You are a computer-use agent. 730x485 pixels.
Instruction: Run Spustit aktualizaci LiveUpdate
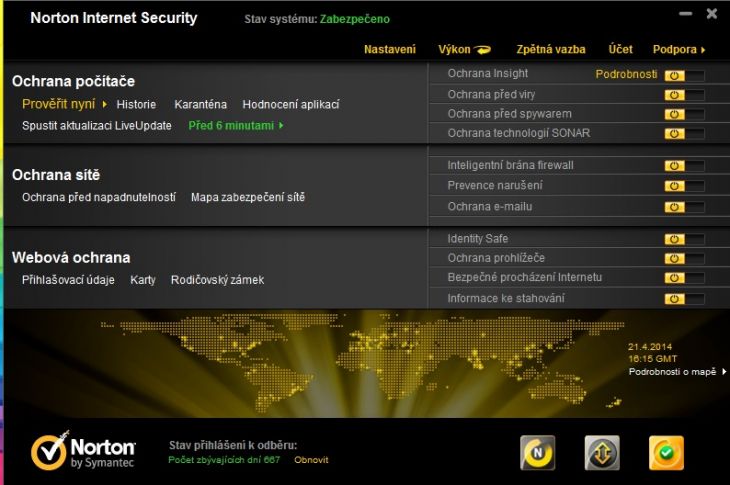97,126
